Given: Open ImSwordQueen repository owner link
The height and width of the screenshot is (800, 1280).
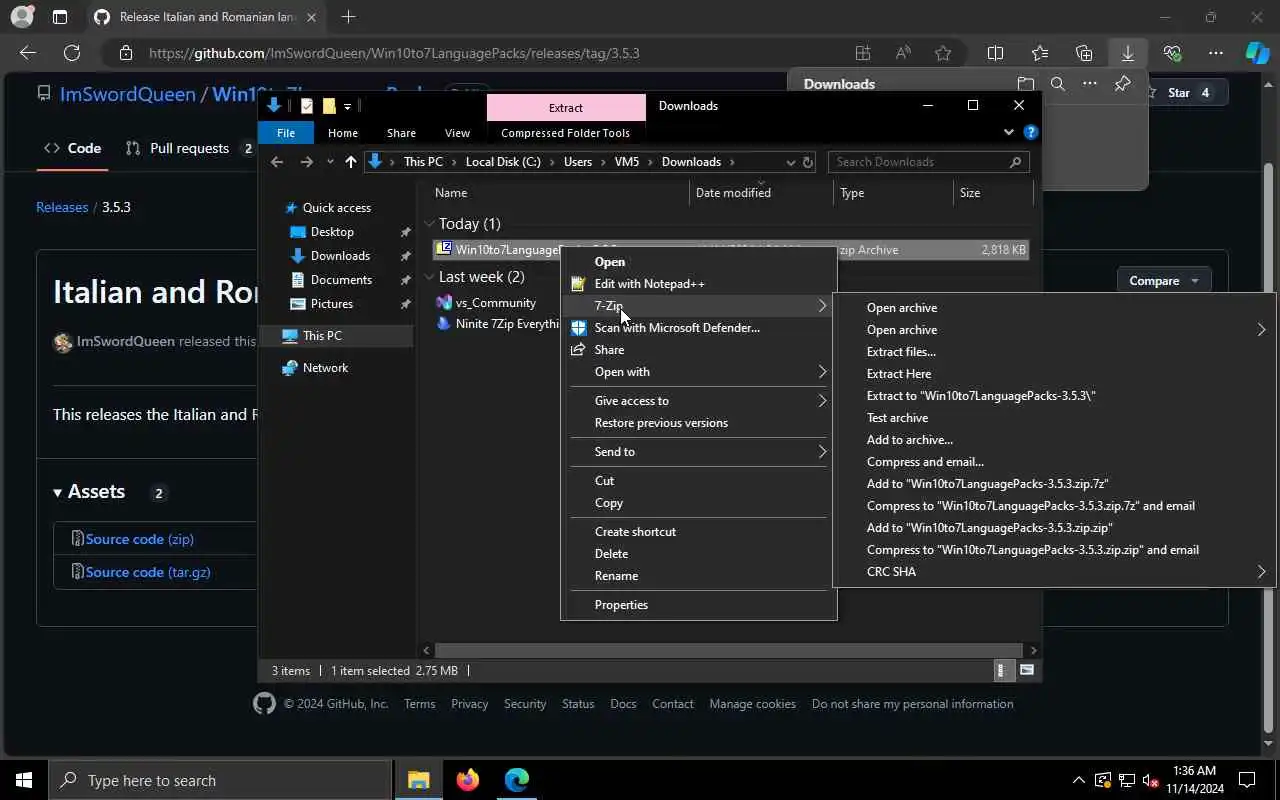Looking at the screenshot, I should click(127, 94).
